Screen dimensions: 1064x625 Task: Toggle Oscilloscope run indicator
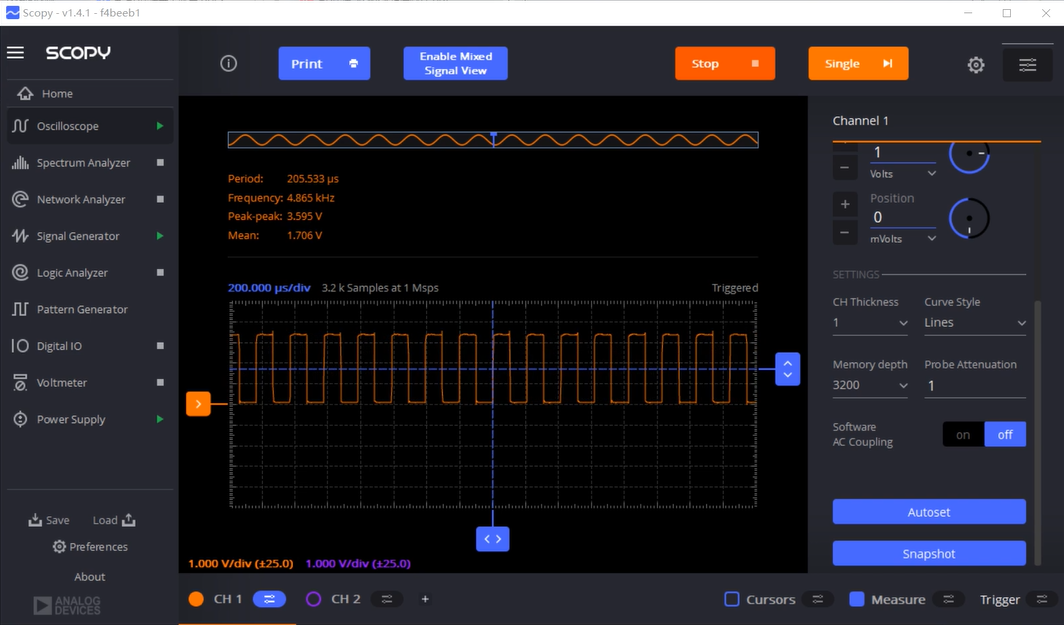[160, 126]
